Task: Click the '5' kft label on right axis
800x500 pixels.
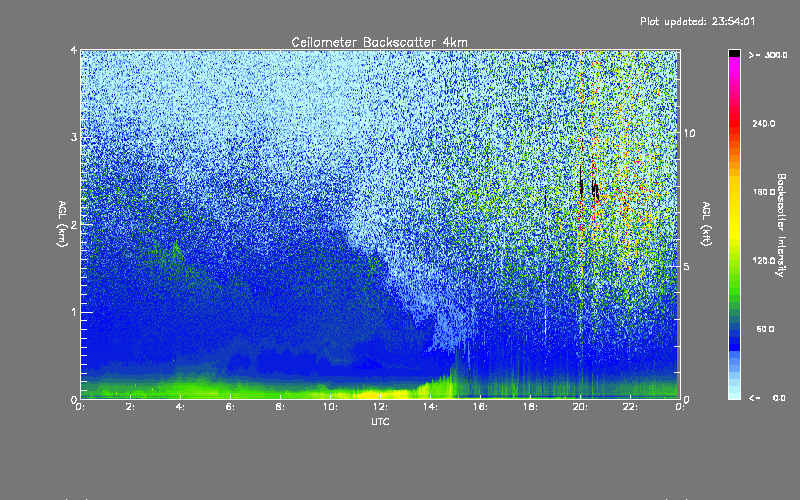Action: [x=686, y=266]
